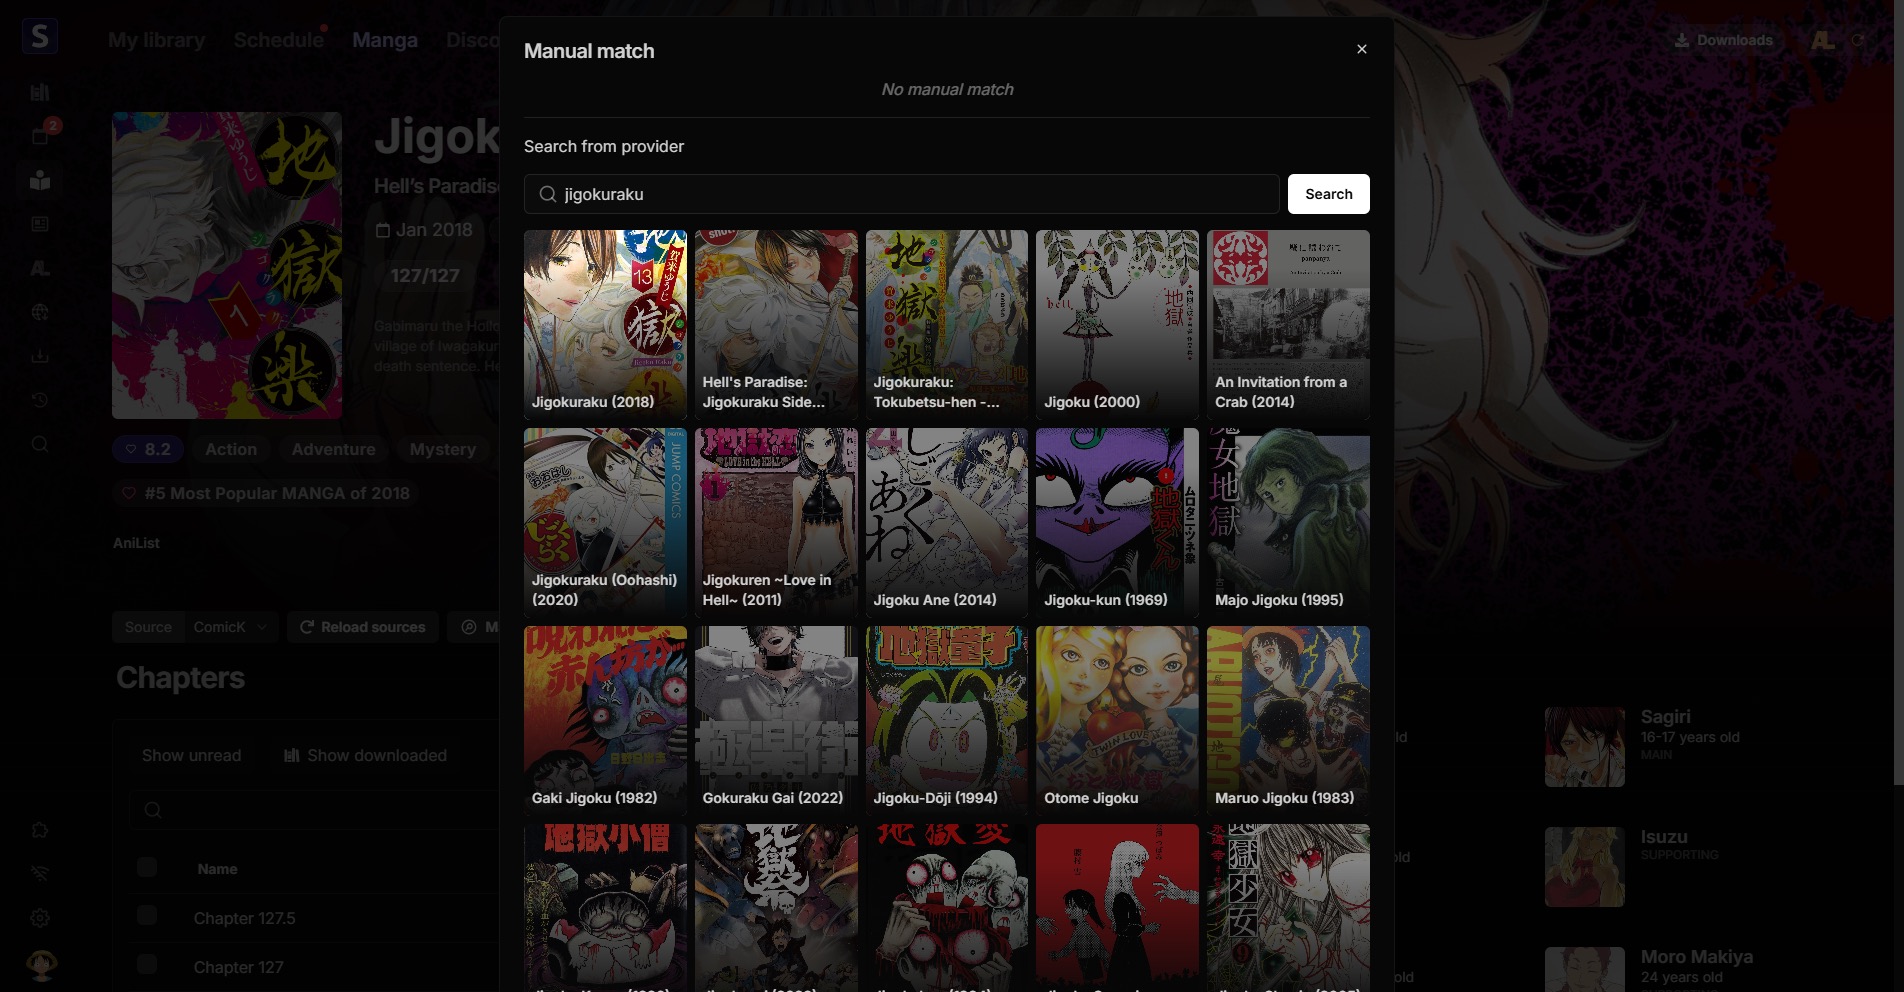Select Jigoku-Dōji (1994) result
1904x992 pixels.
947,720
